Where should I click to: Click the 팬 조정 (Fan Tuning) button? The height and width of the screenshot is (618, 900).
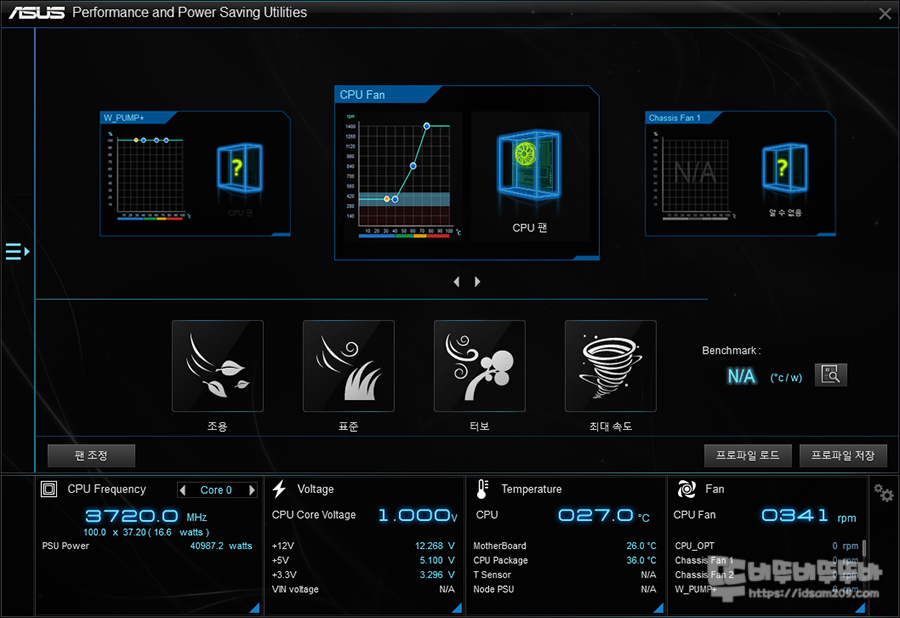click(x=91, y=456)
